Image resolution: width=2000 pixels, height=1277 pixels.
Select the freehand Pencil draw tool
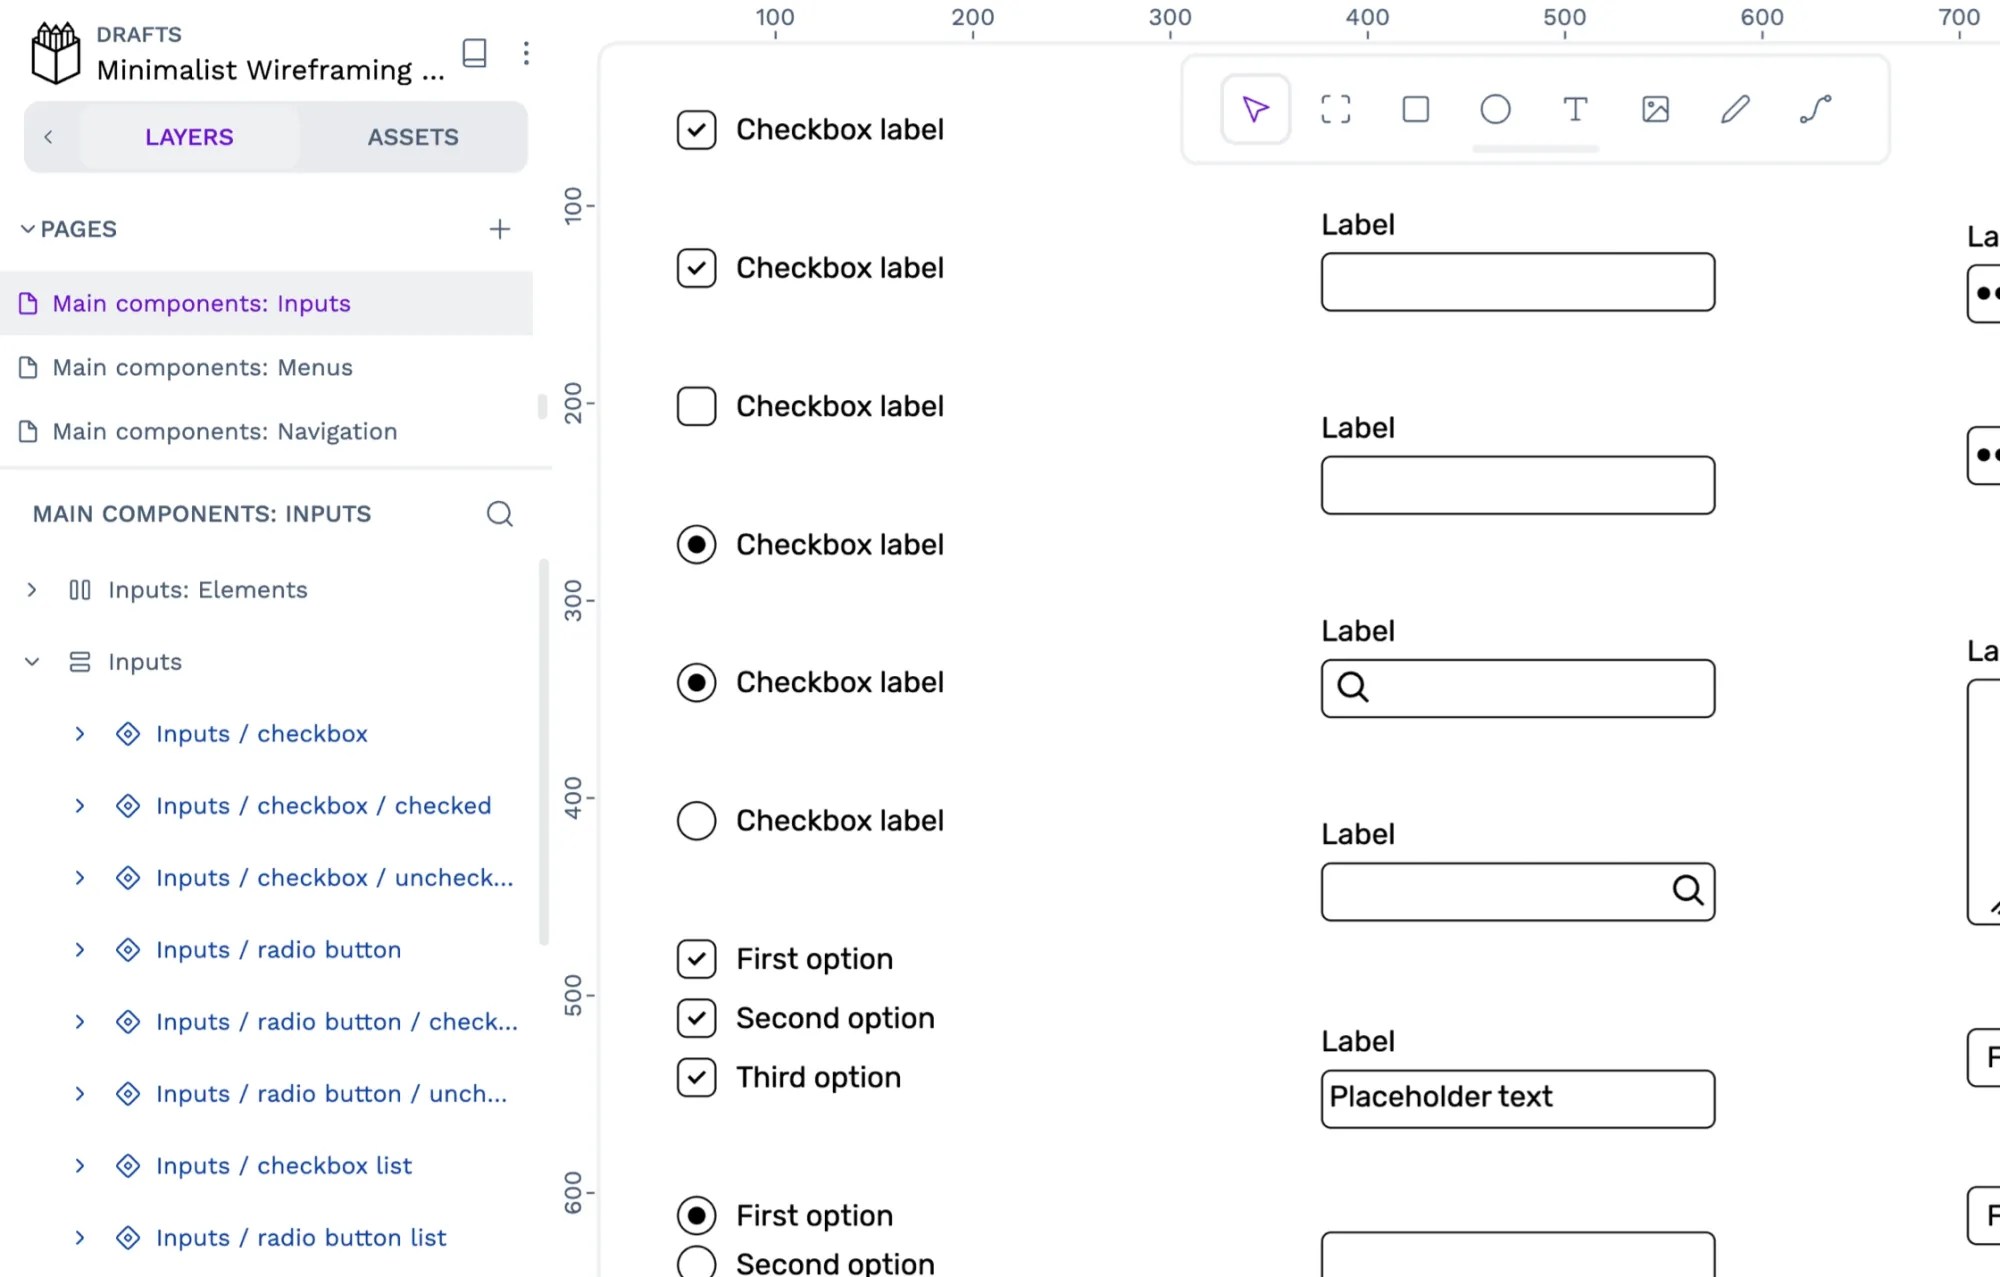point(1735,109)
